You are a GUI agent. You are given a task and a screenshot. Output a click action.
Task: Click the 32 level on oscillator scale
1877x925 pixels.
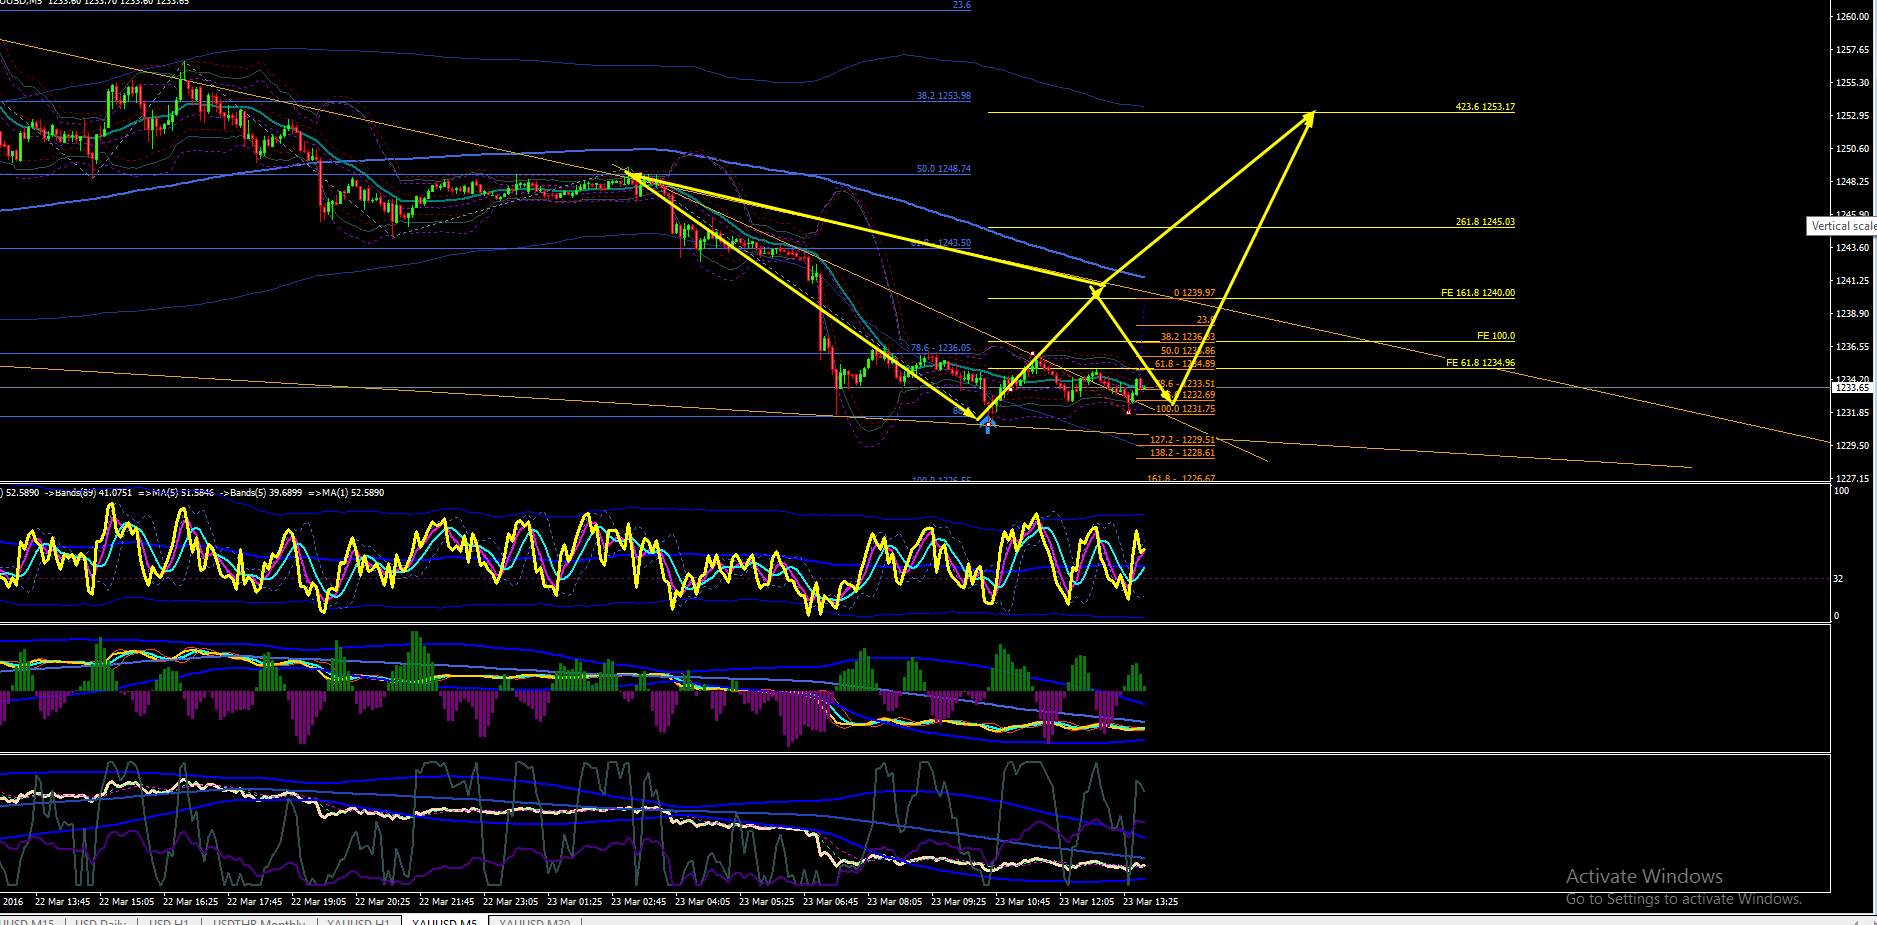1838,579
